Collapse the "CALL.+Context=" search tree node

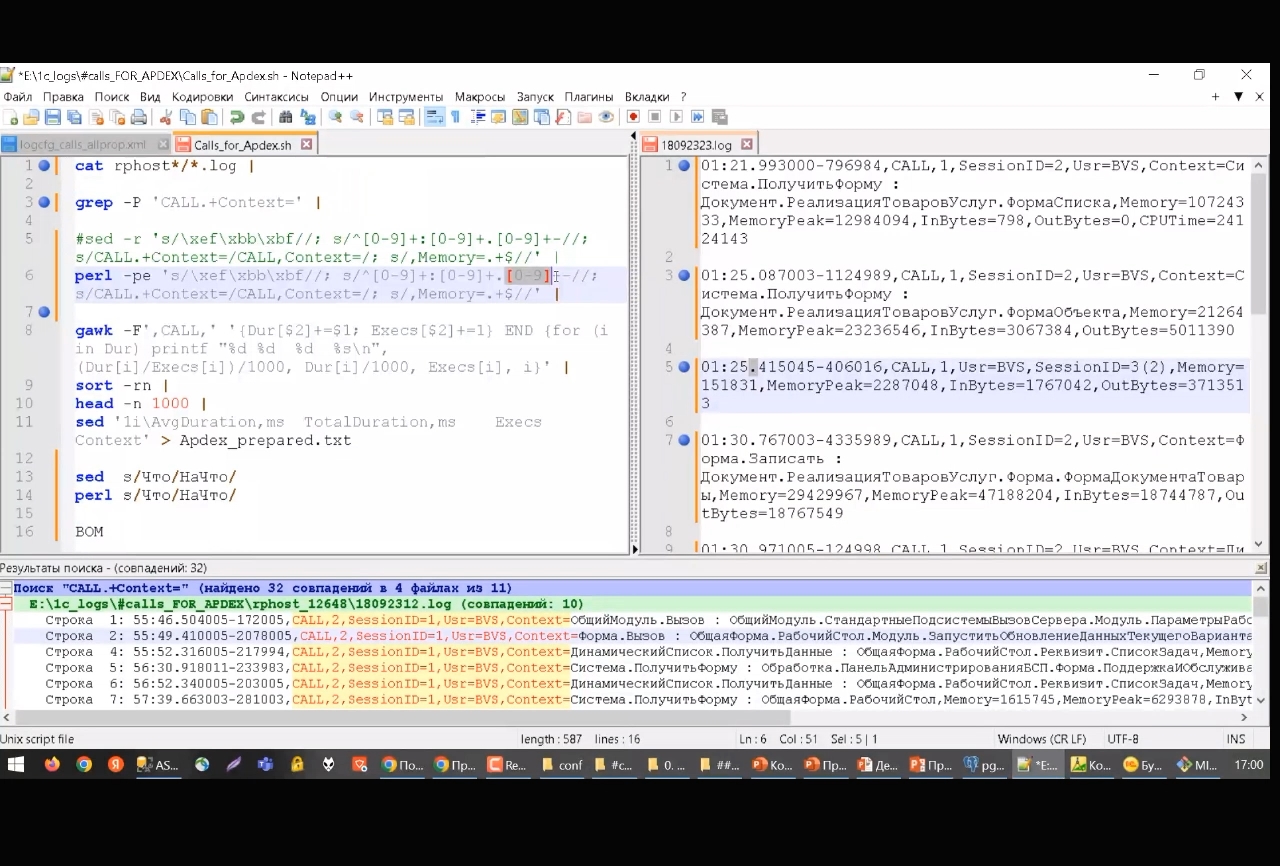(x=6, y=589)
